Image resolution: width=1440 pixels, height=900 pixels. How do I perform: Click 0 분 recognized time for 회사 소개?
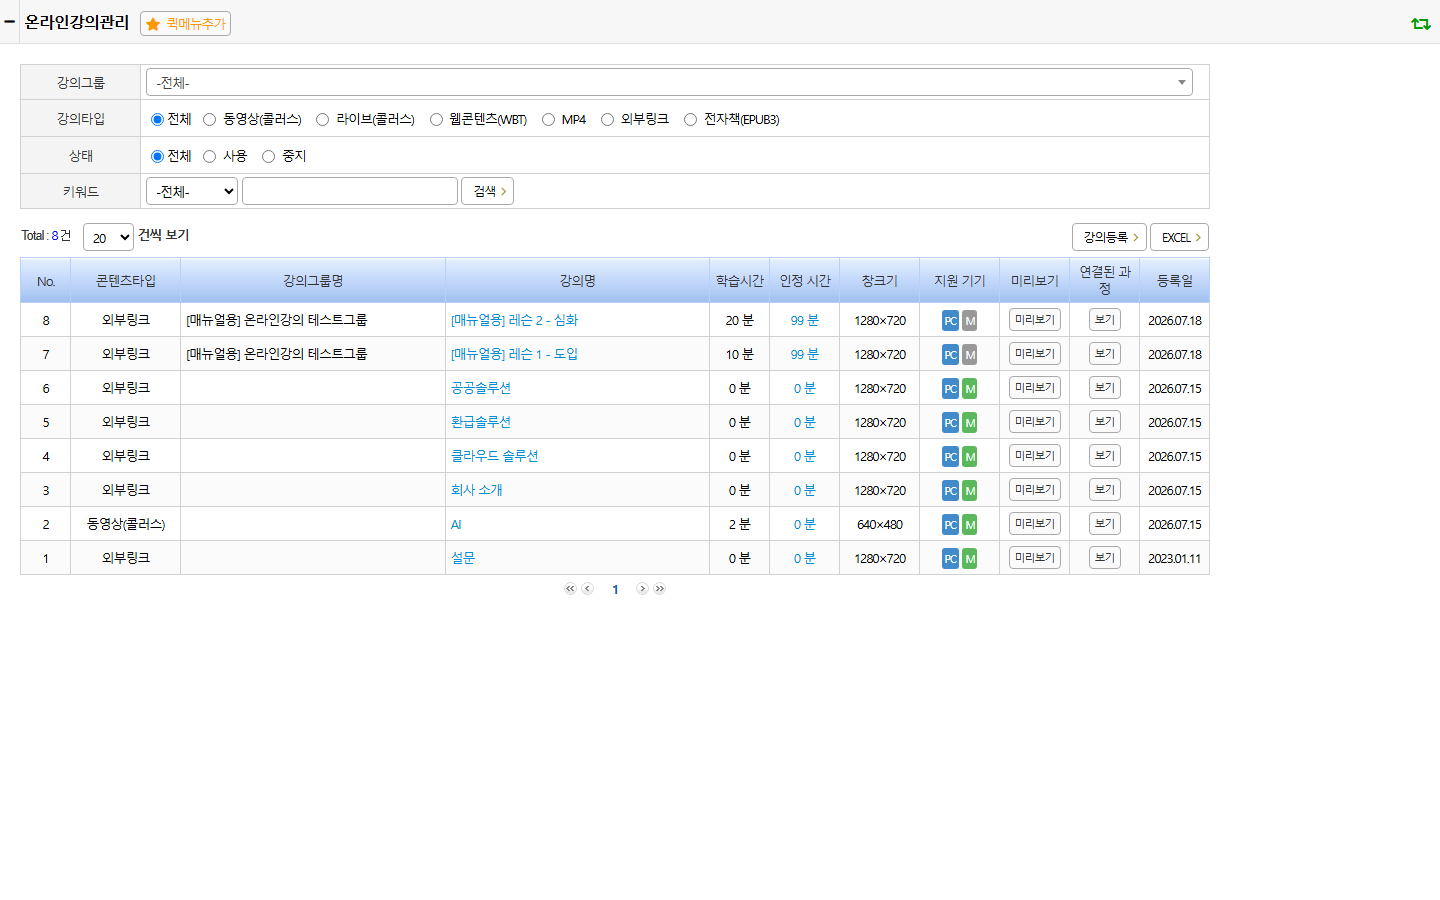(x=804, y=490)
